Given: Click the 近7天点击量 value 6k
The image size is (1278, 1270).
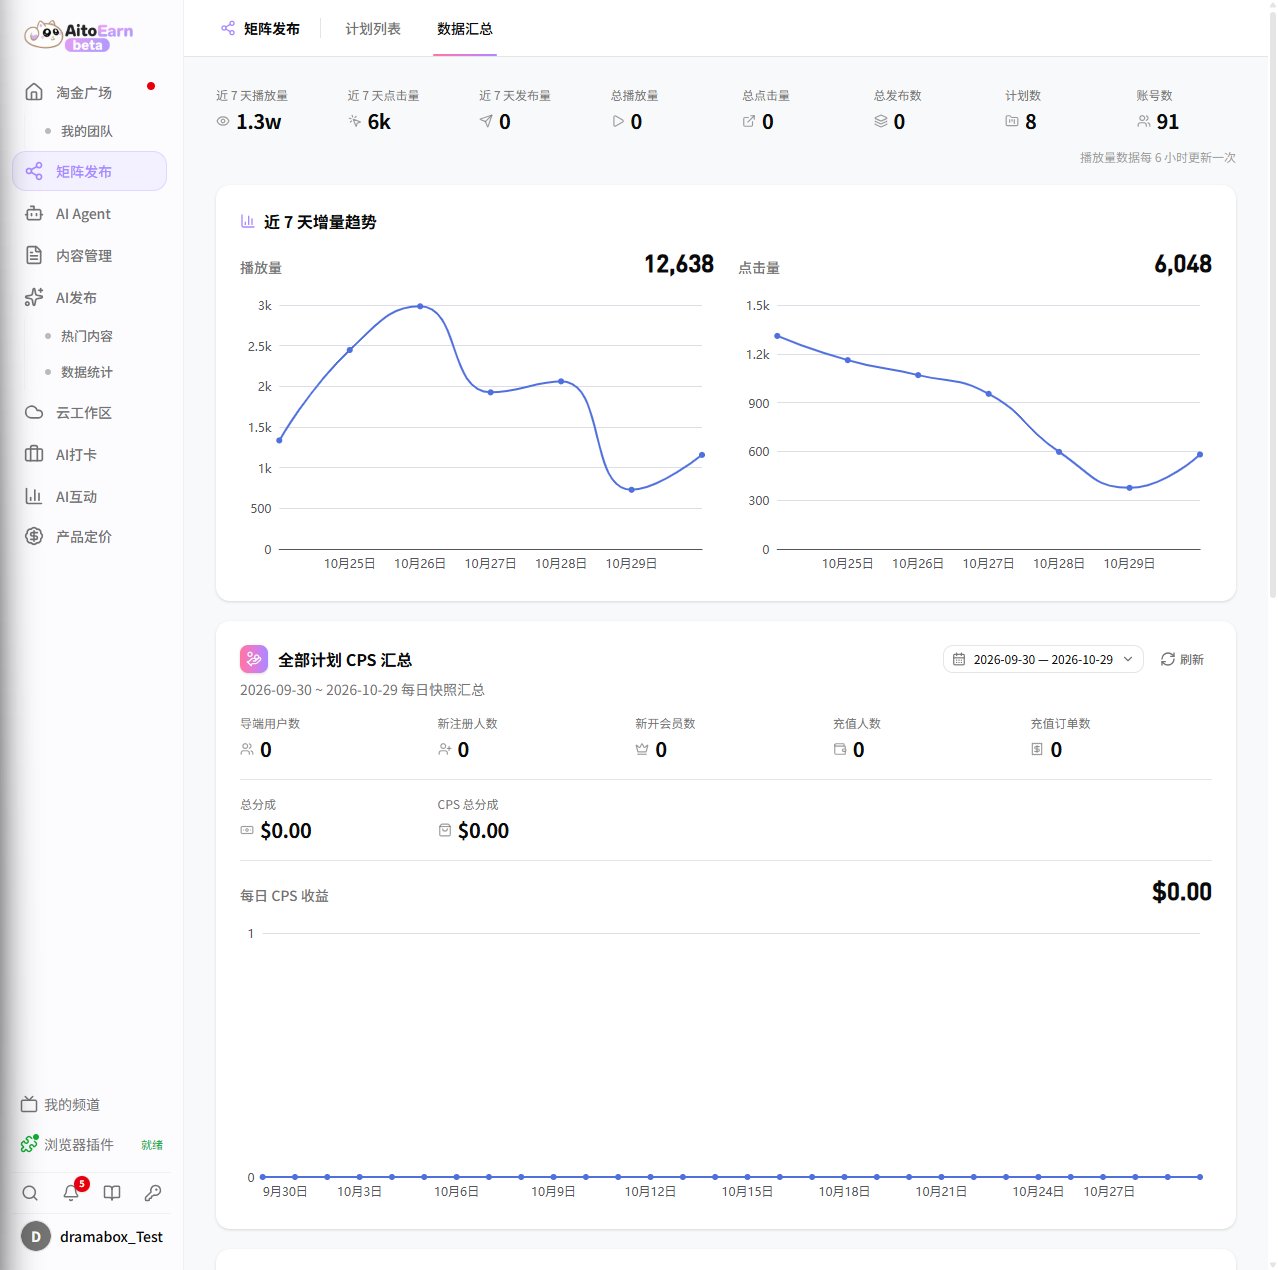Looking at the screenshot, I should coord(379,122).
